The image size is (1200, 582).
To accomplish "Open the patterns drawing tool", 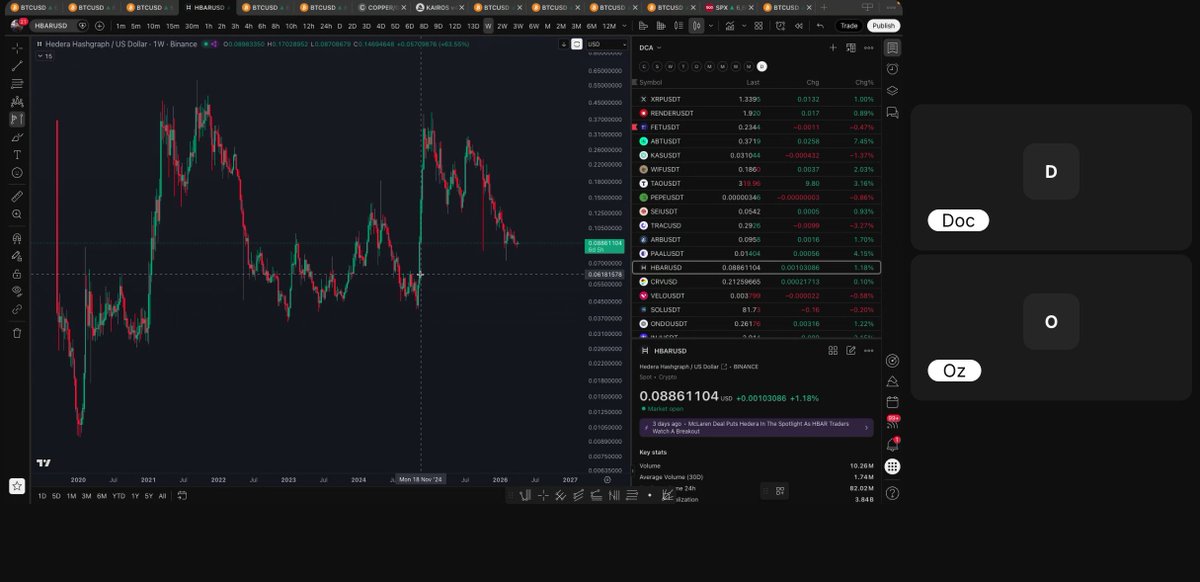I will (17, 101).
